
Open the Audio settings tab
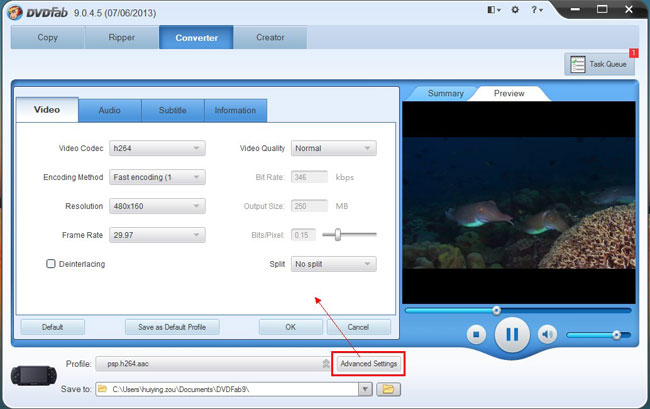(110, 110)
